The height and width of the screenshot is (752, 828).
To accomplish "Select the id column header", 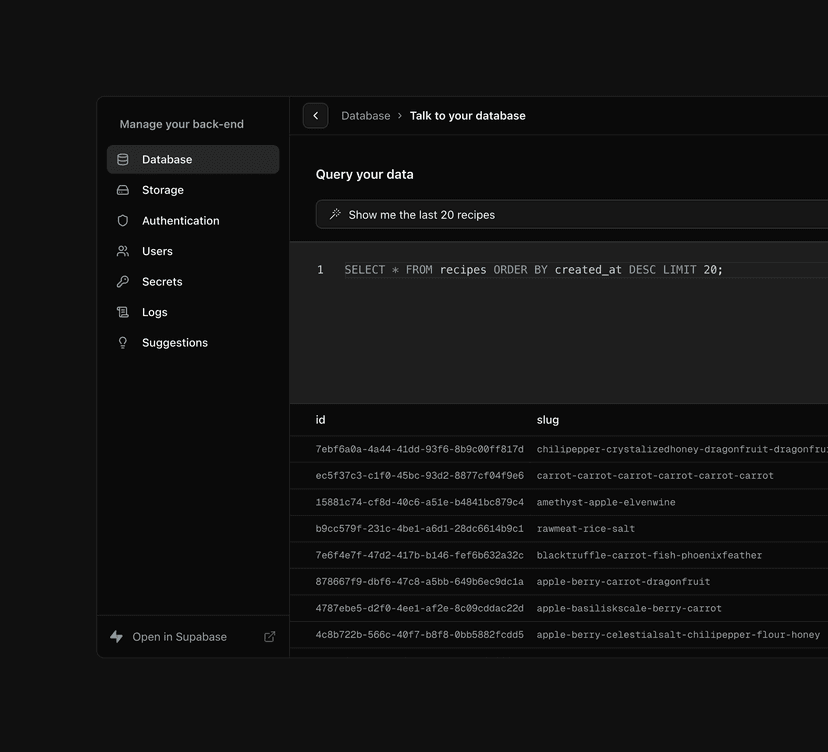I will pyautogui.click(x=320, y=420).
